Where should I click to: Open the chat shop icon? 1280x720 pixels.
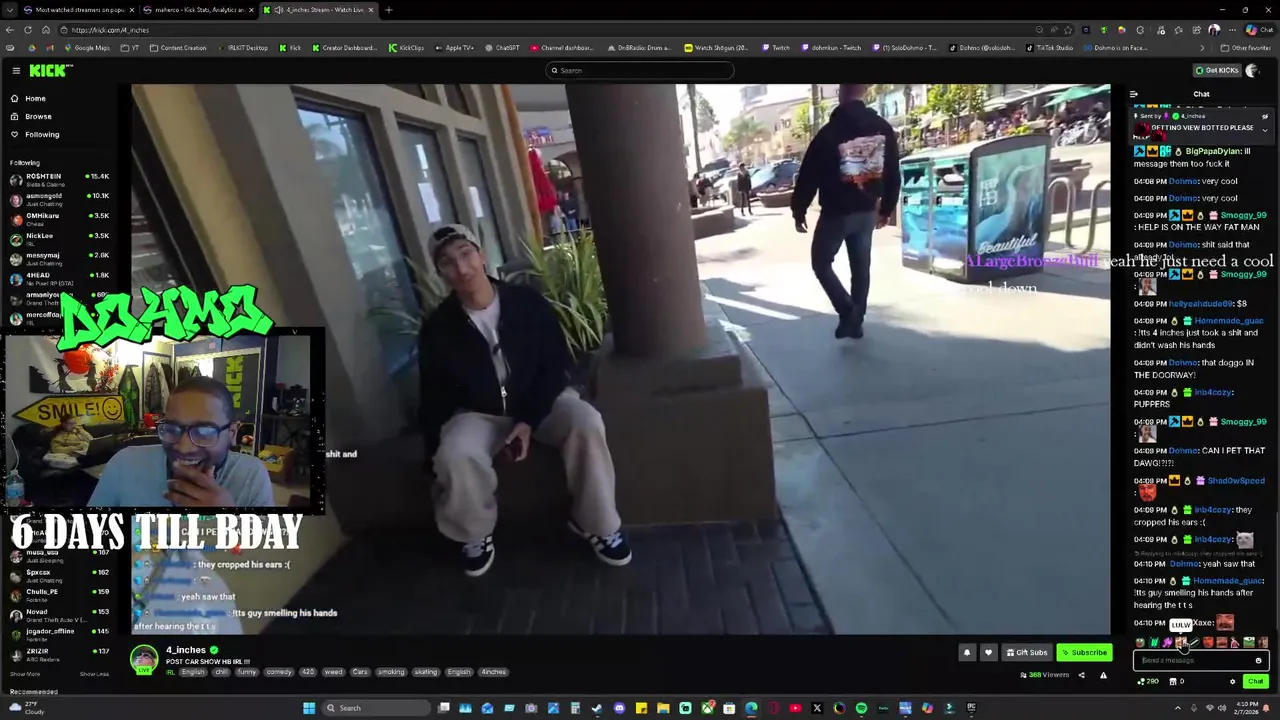(x=1171, y=681)
